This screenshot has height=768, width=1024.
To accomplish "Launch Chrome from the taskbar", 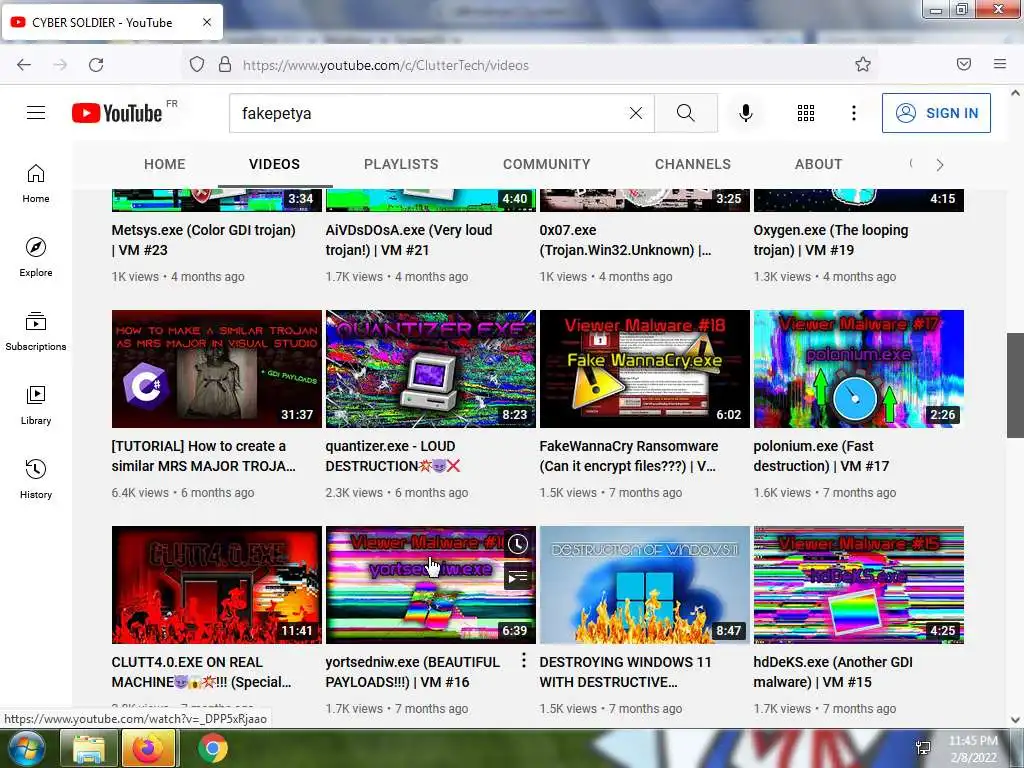I will point(213,748).
